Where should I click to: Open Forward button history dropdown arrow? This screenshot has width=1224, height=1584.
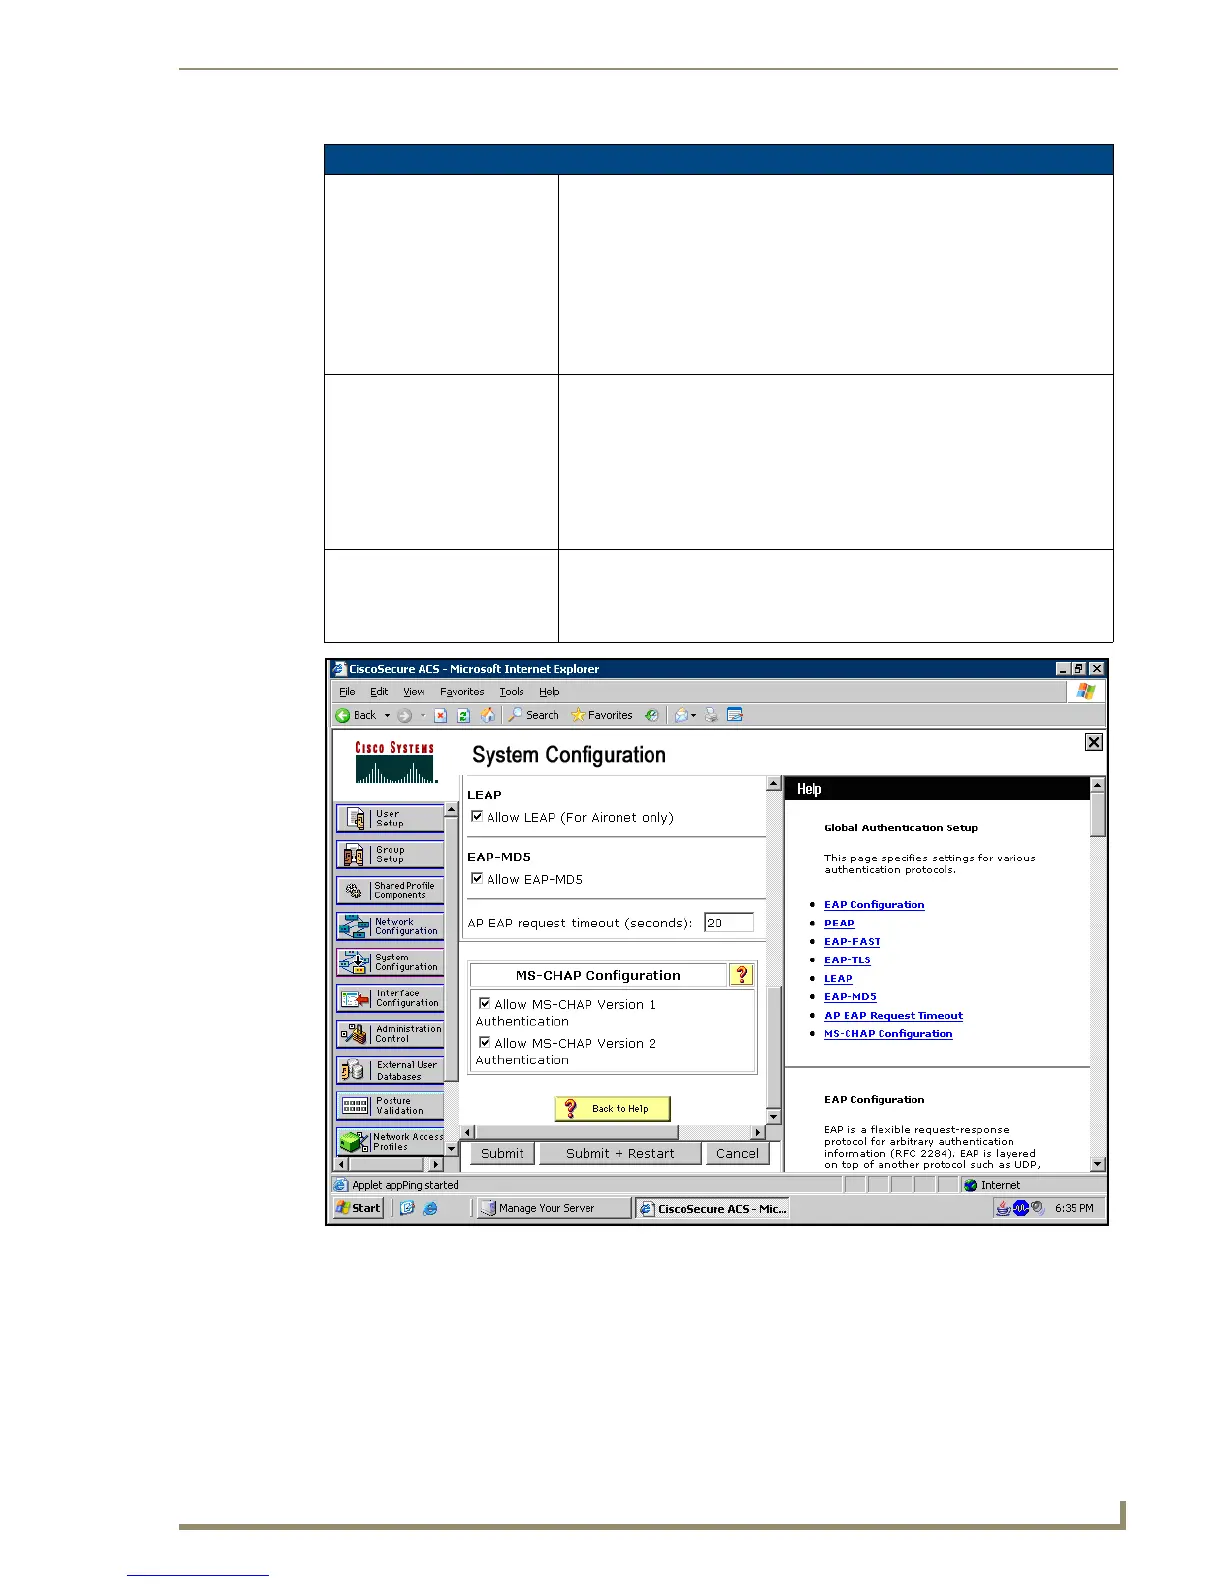(x=422, y=715)
